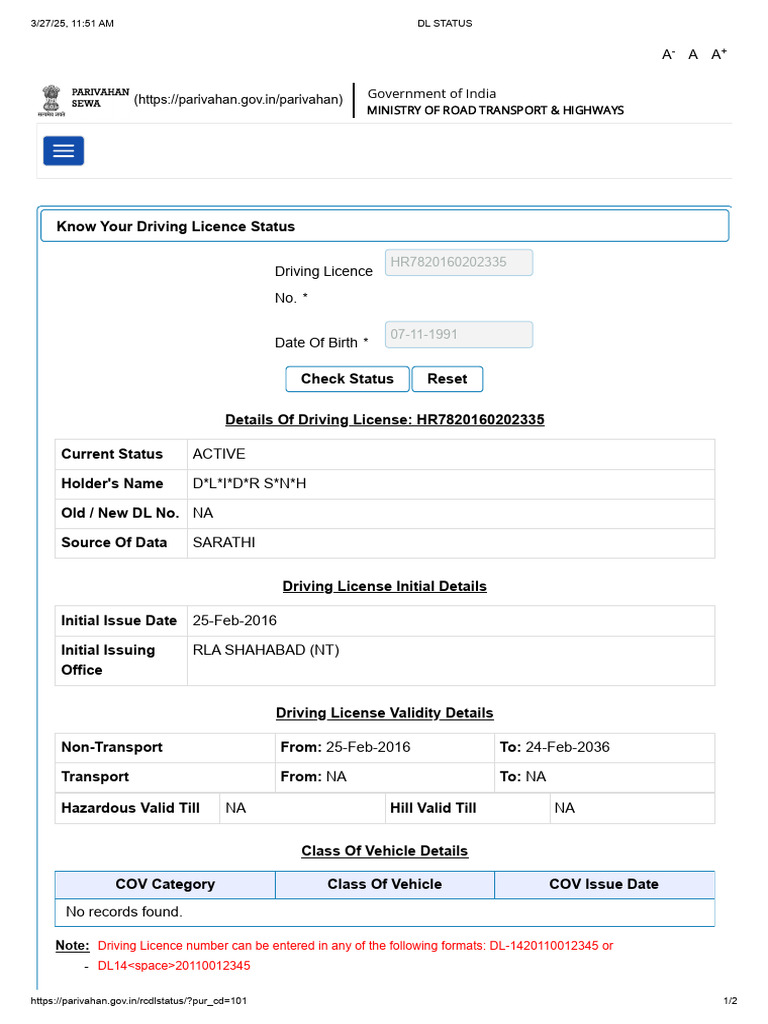Viewport: 768px width, 1024px height.
Task: Select initial issue date 25-Feb-2016
Action: point(234,620)
